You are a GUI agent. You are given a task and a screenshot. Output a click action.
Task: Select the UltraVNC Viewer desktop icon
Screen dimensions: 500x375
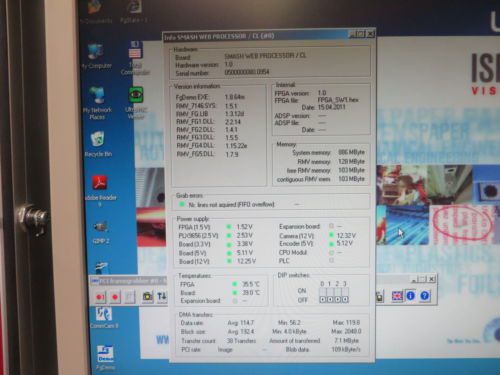click(x=136, y=102)
